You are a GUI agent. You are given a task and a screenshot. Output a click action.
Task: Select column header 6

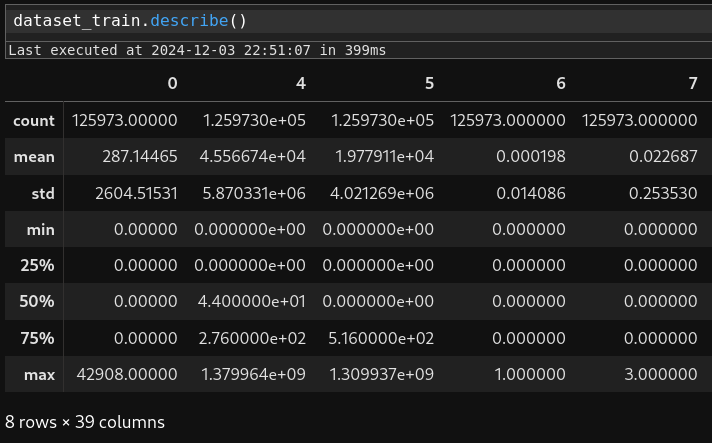[561, 83]
